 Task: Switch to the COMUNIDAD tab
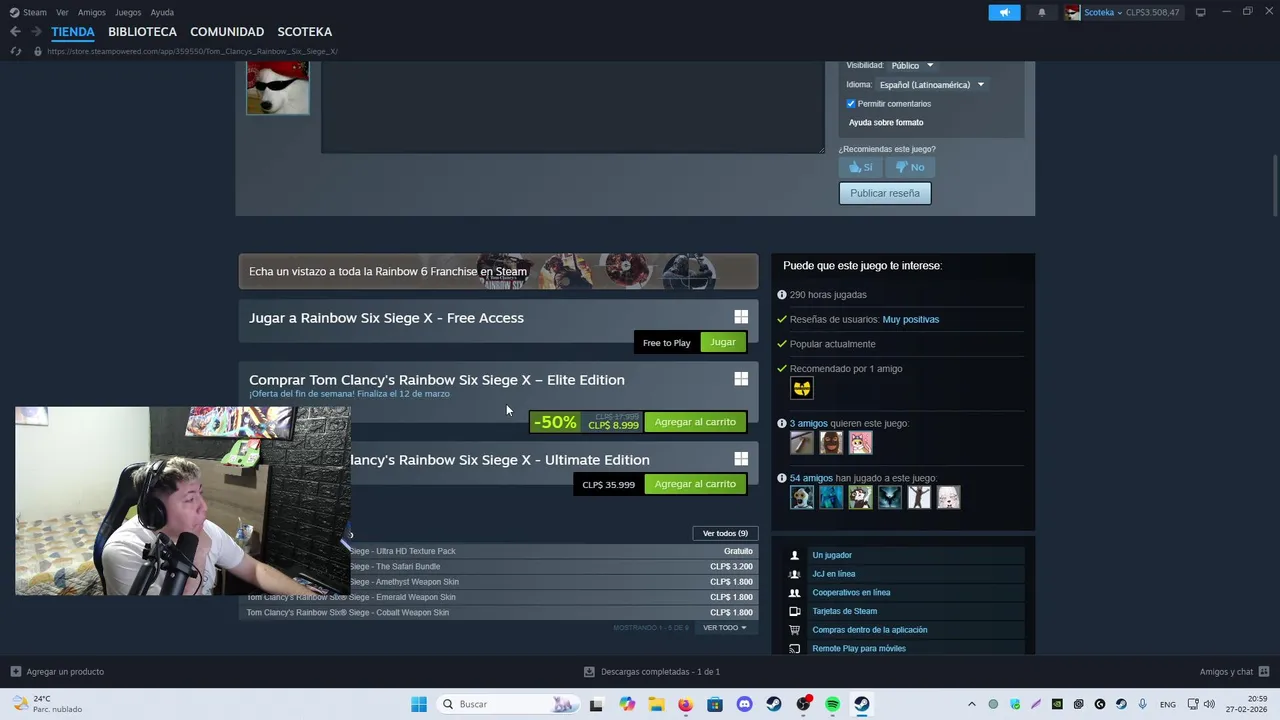point(227,32)
